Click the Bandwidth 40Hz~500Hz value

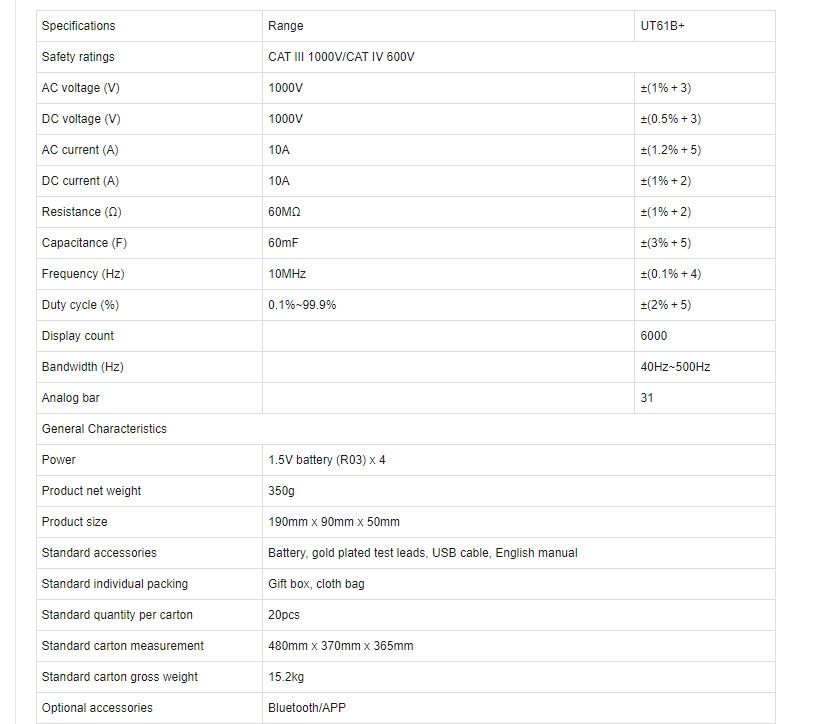point(675,367)
